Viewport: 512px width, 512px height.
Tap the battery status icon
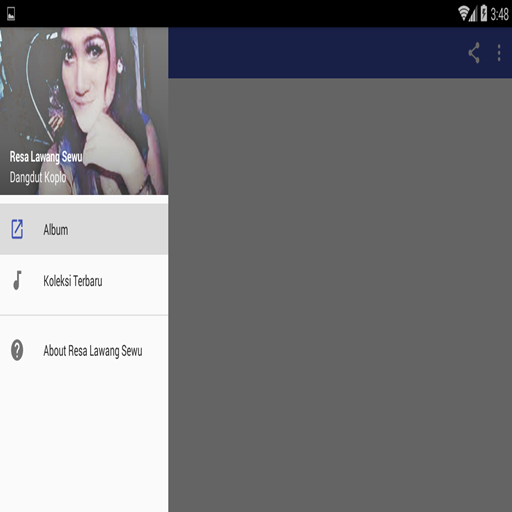coord(483,13)
